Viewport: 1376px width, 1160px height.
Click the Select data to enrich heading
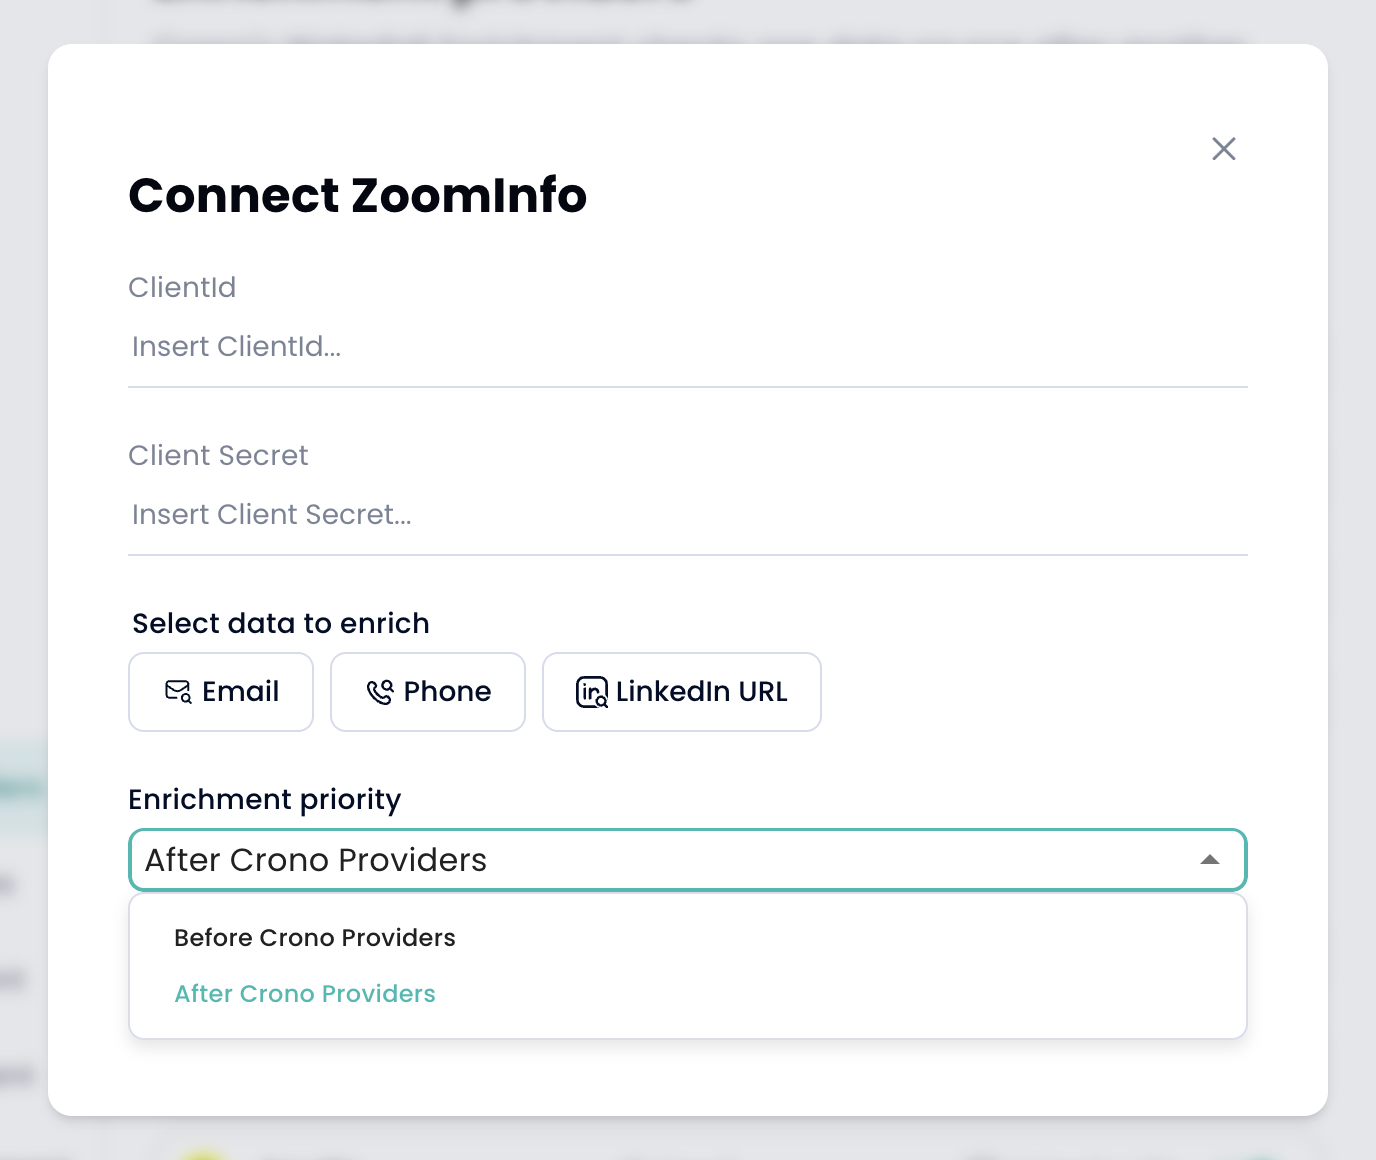pyautogui.click(x=281, y=624)
